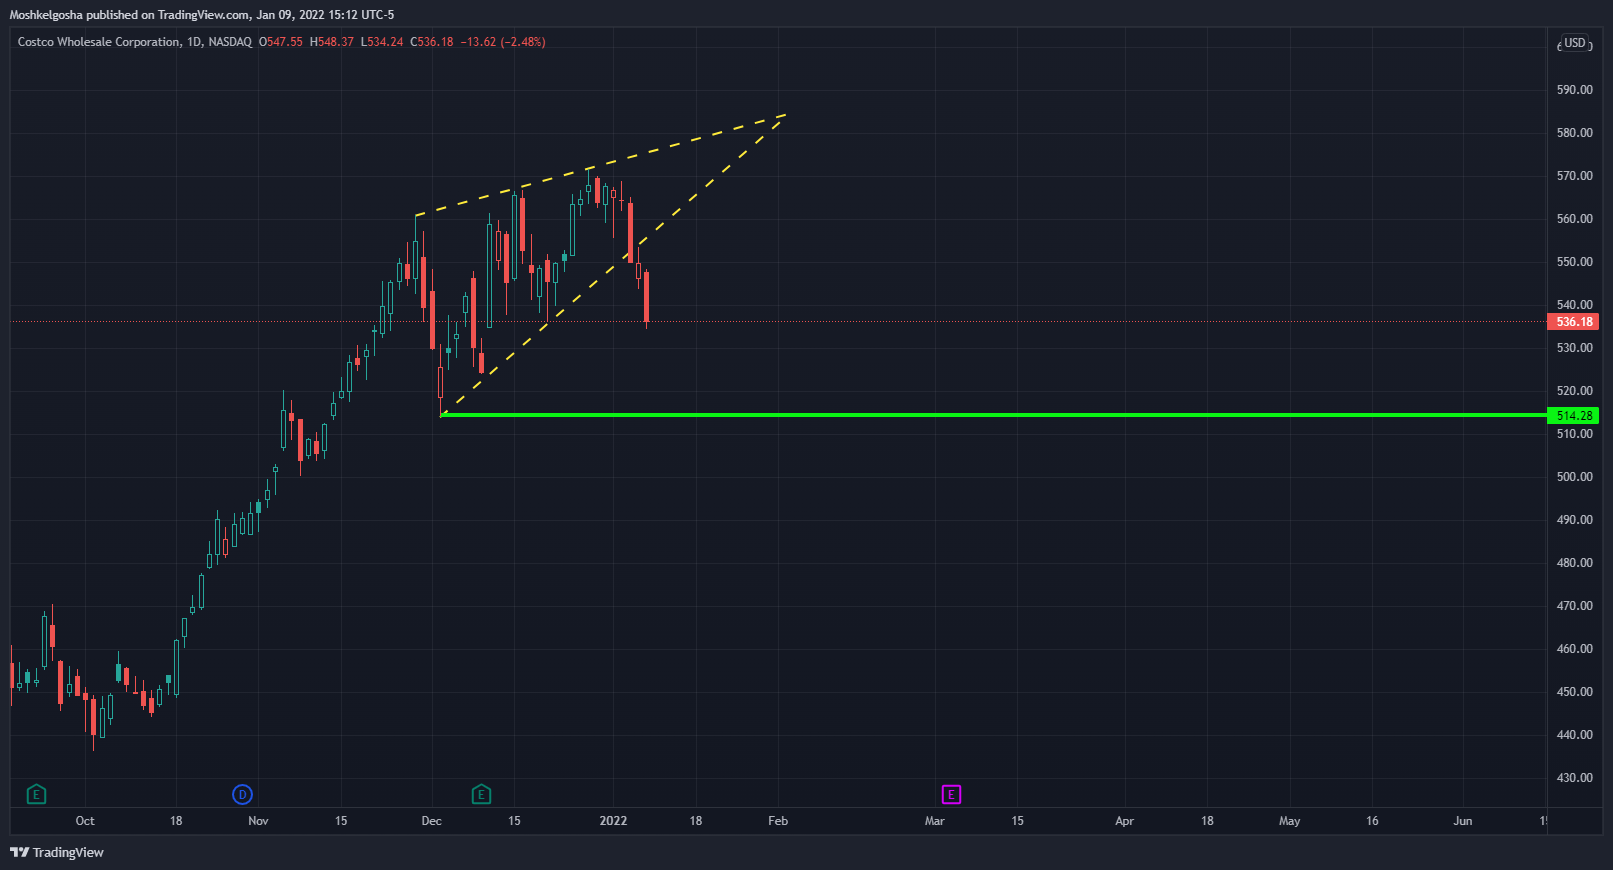The width and height of the screenshot is (1613, 870).
Task: Click the open value O547.55
Action: click(281, 42)
